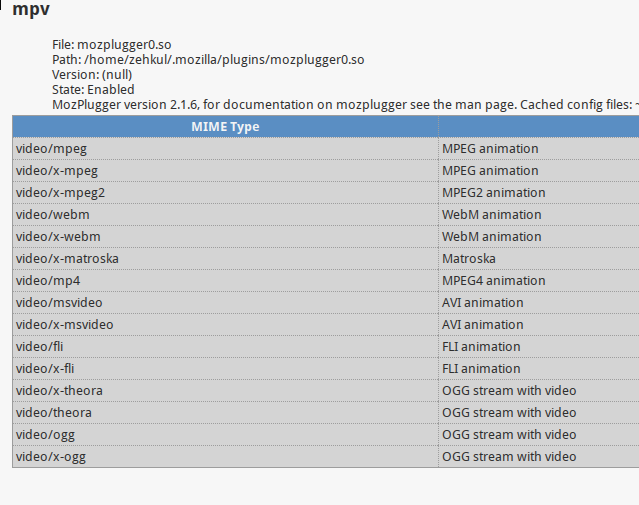
Task: Click the video/msvideo entry
Action: pos(225,303)
